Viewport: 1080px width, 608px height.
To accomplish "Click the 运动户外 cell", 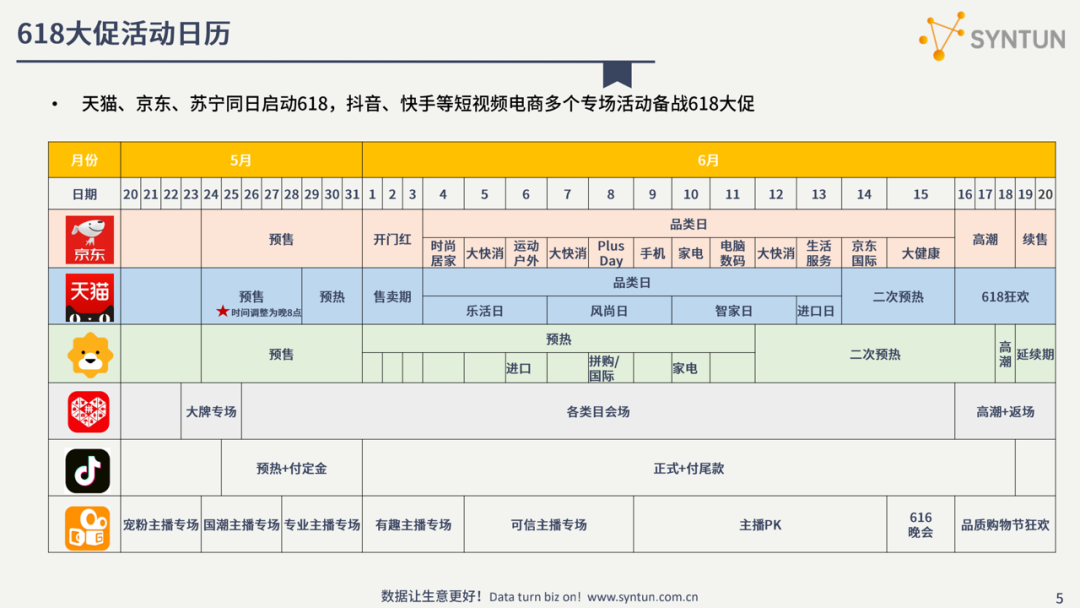I will point(526,253).
